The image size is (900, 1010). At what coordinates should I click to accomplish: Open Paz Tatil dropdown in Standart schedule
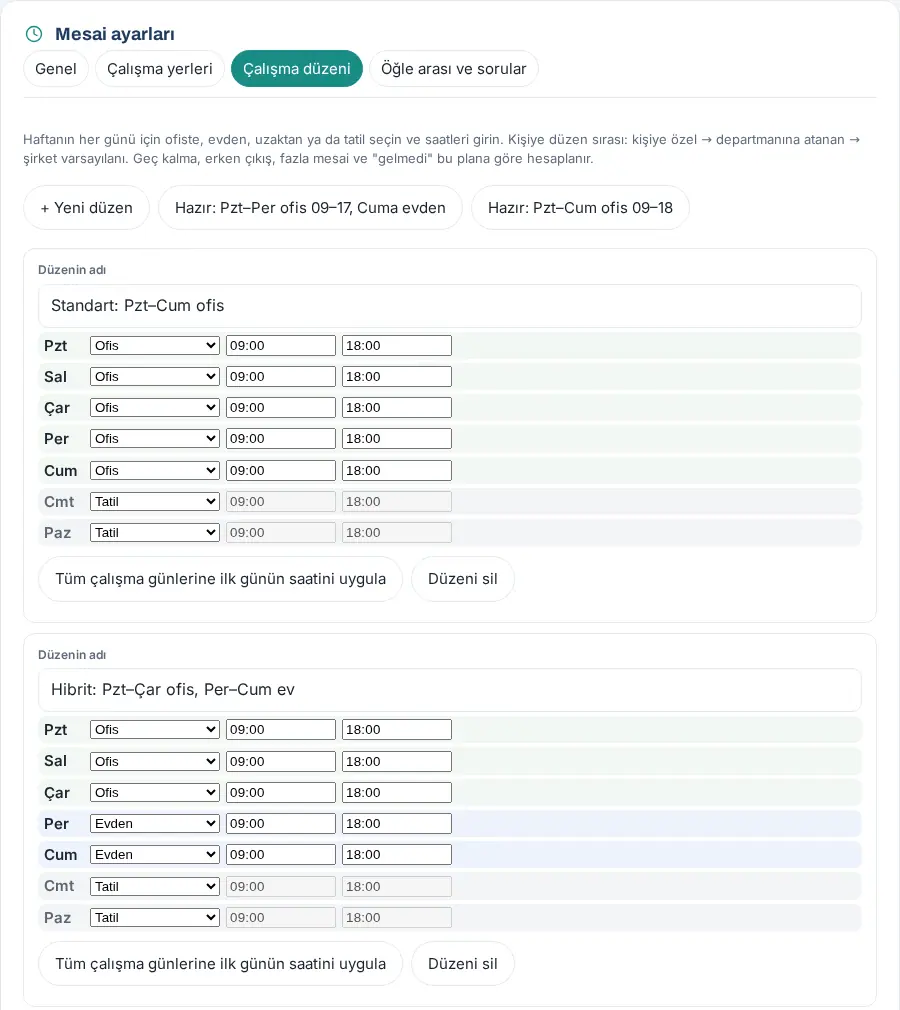click(155, 533)
